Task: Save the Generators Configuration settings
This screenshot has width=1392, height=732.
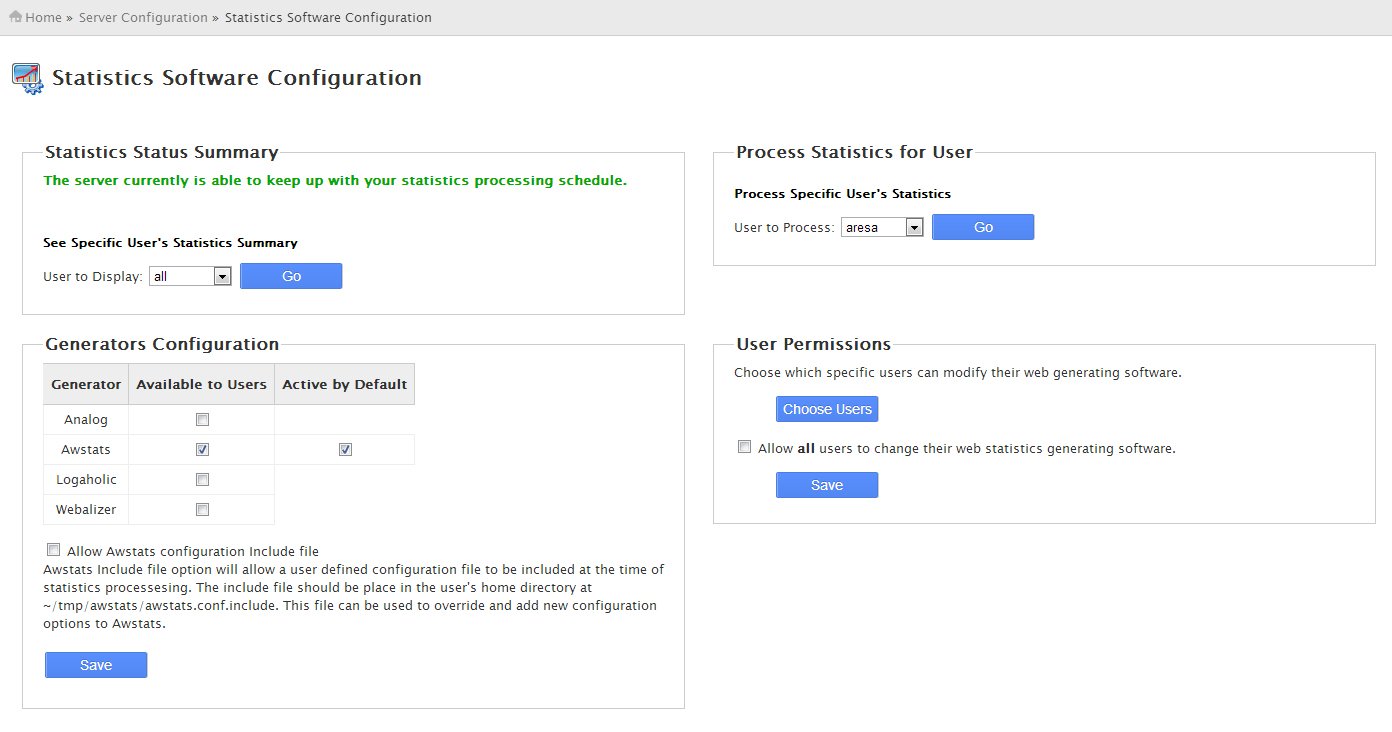Action: click(96, 665)
